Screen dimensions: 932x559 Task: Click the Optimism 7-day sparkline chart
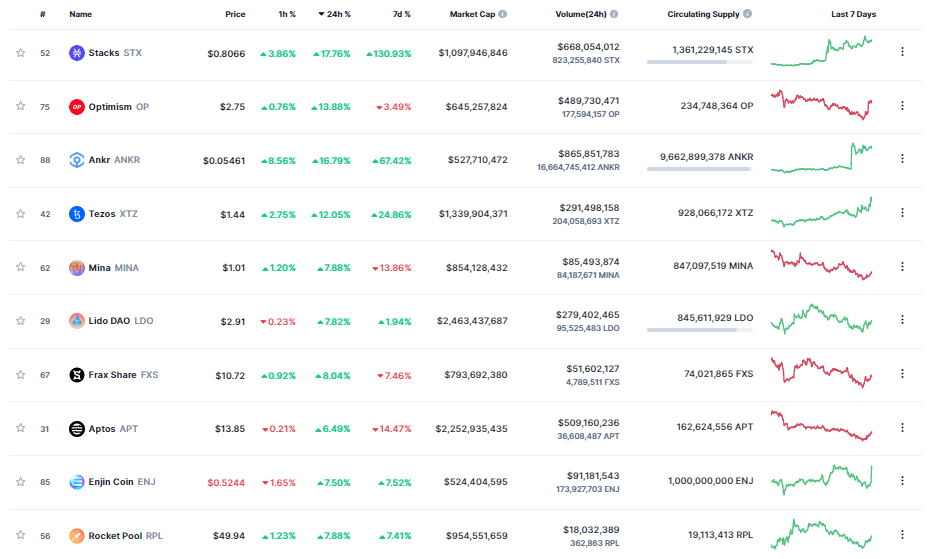[822, 105]
